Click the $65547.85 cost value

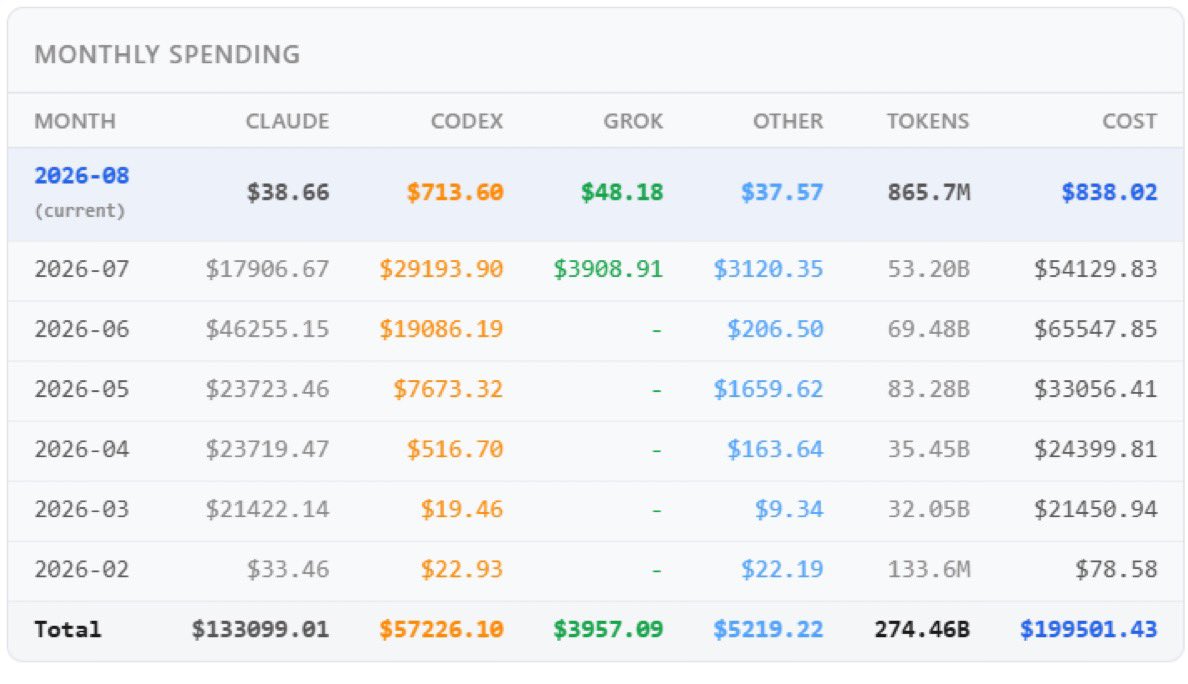(x=1096, y=329)
